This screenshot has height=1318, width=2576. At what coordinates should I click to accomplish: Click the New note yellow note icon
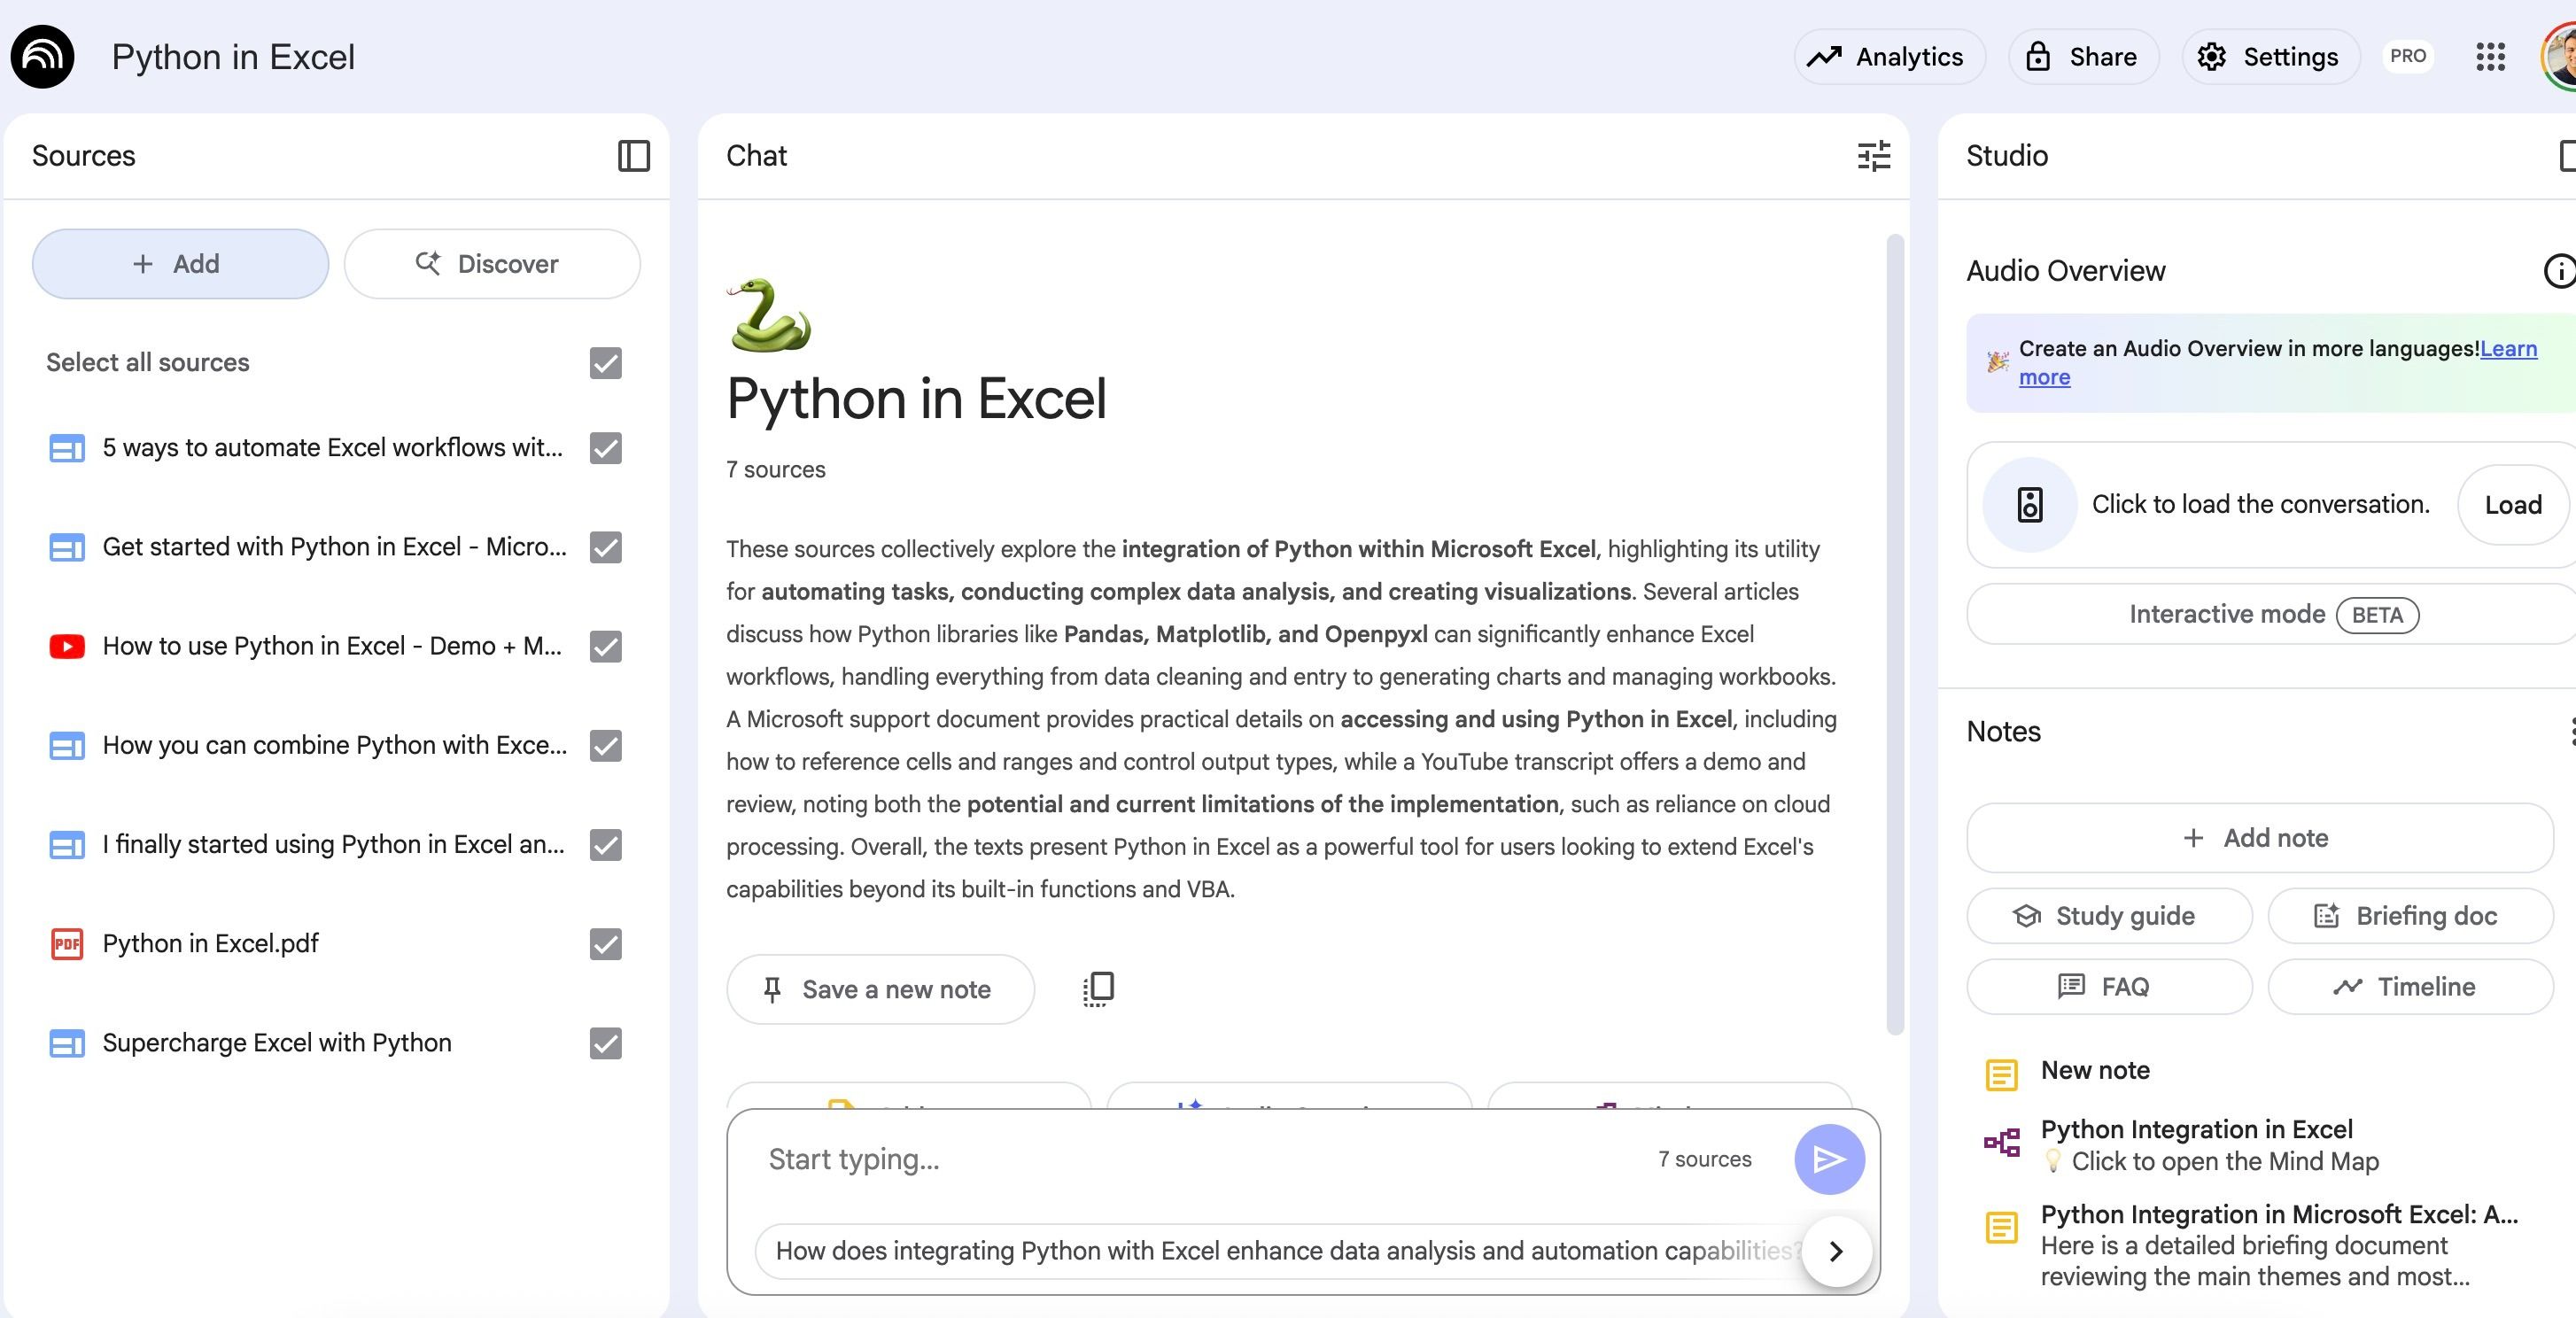(2001, 1075)
